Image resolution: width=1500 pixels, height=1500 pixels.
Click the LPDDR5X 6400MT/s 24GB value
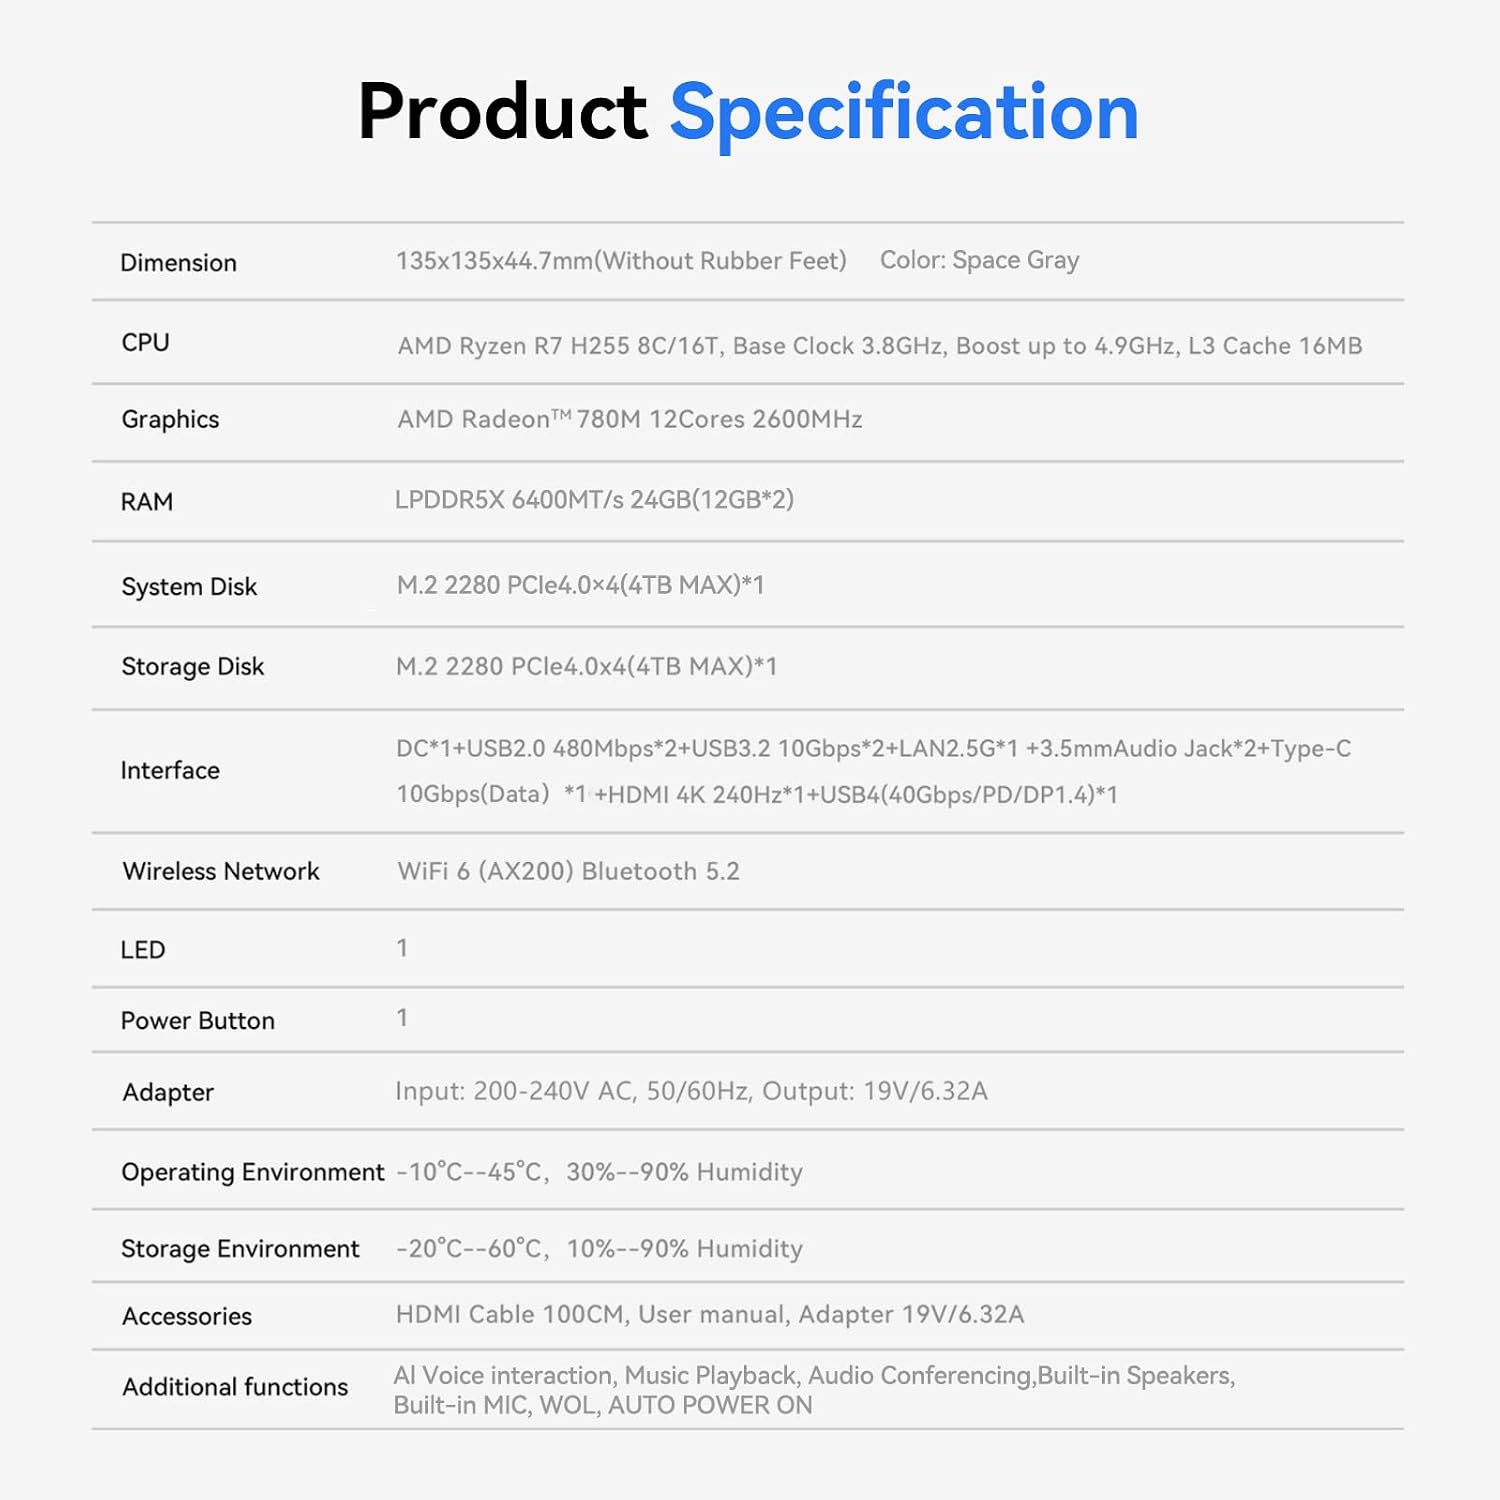point(594,500)
